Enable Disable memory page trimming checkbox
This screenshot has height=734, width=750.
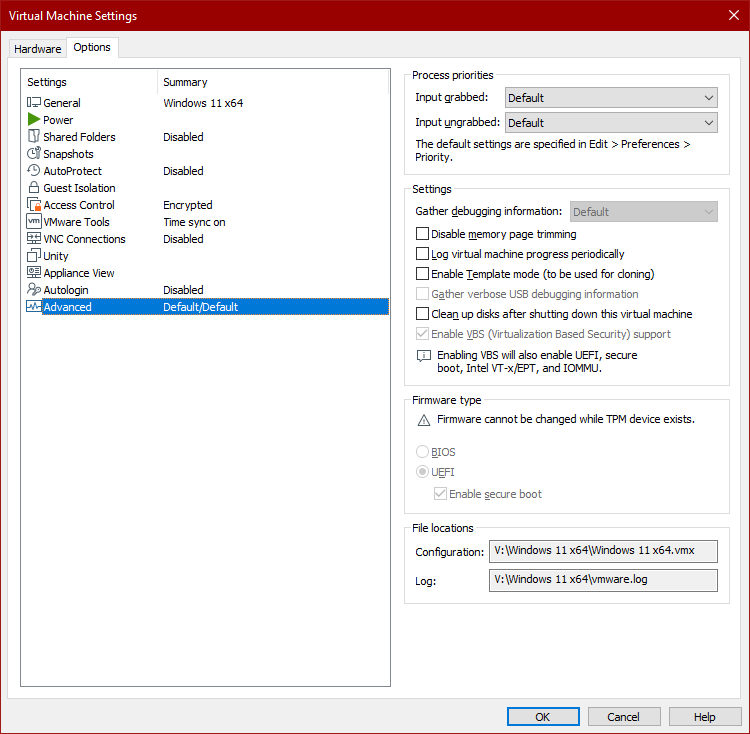point(422,234)
